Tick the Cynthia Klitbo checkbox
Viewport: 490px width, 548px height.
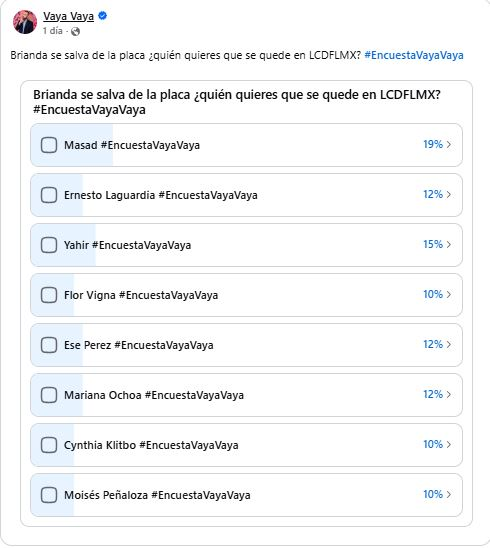tap(49, 445)
